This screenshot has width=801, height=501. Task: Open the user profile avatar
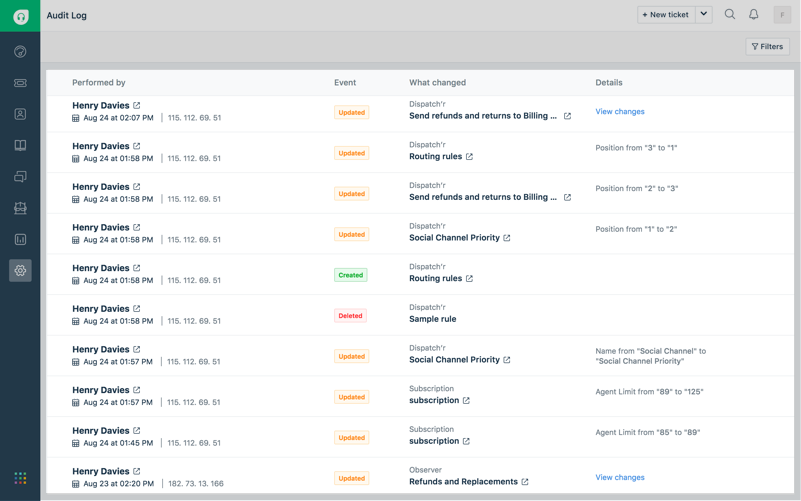[x=782, y=15]
